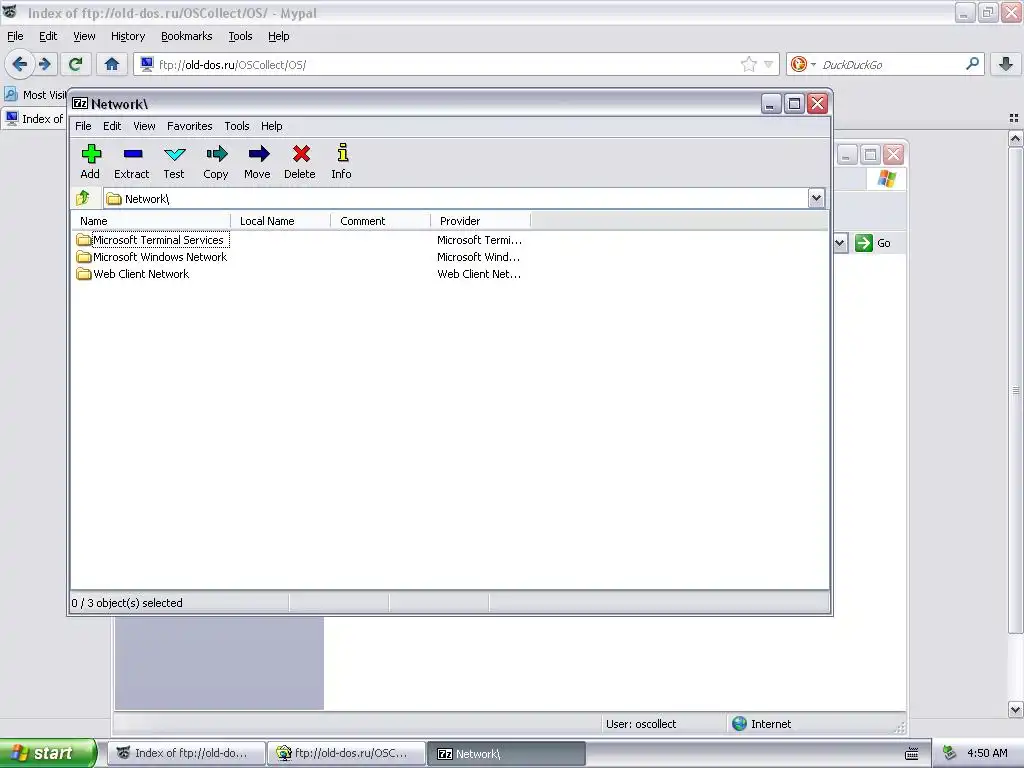Screen dimensions: 1024x768
Task: Open the 7-Zip Tools menu
Action: pos(237,126)
